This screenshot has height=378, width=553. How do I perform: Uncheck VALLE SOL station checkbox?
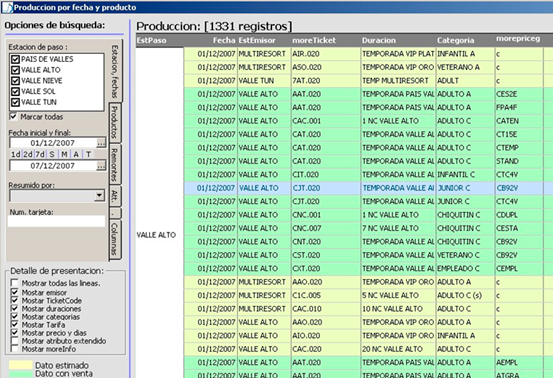[15, 91]
